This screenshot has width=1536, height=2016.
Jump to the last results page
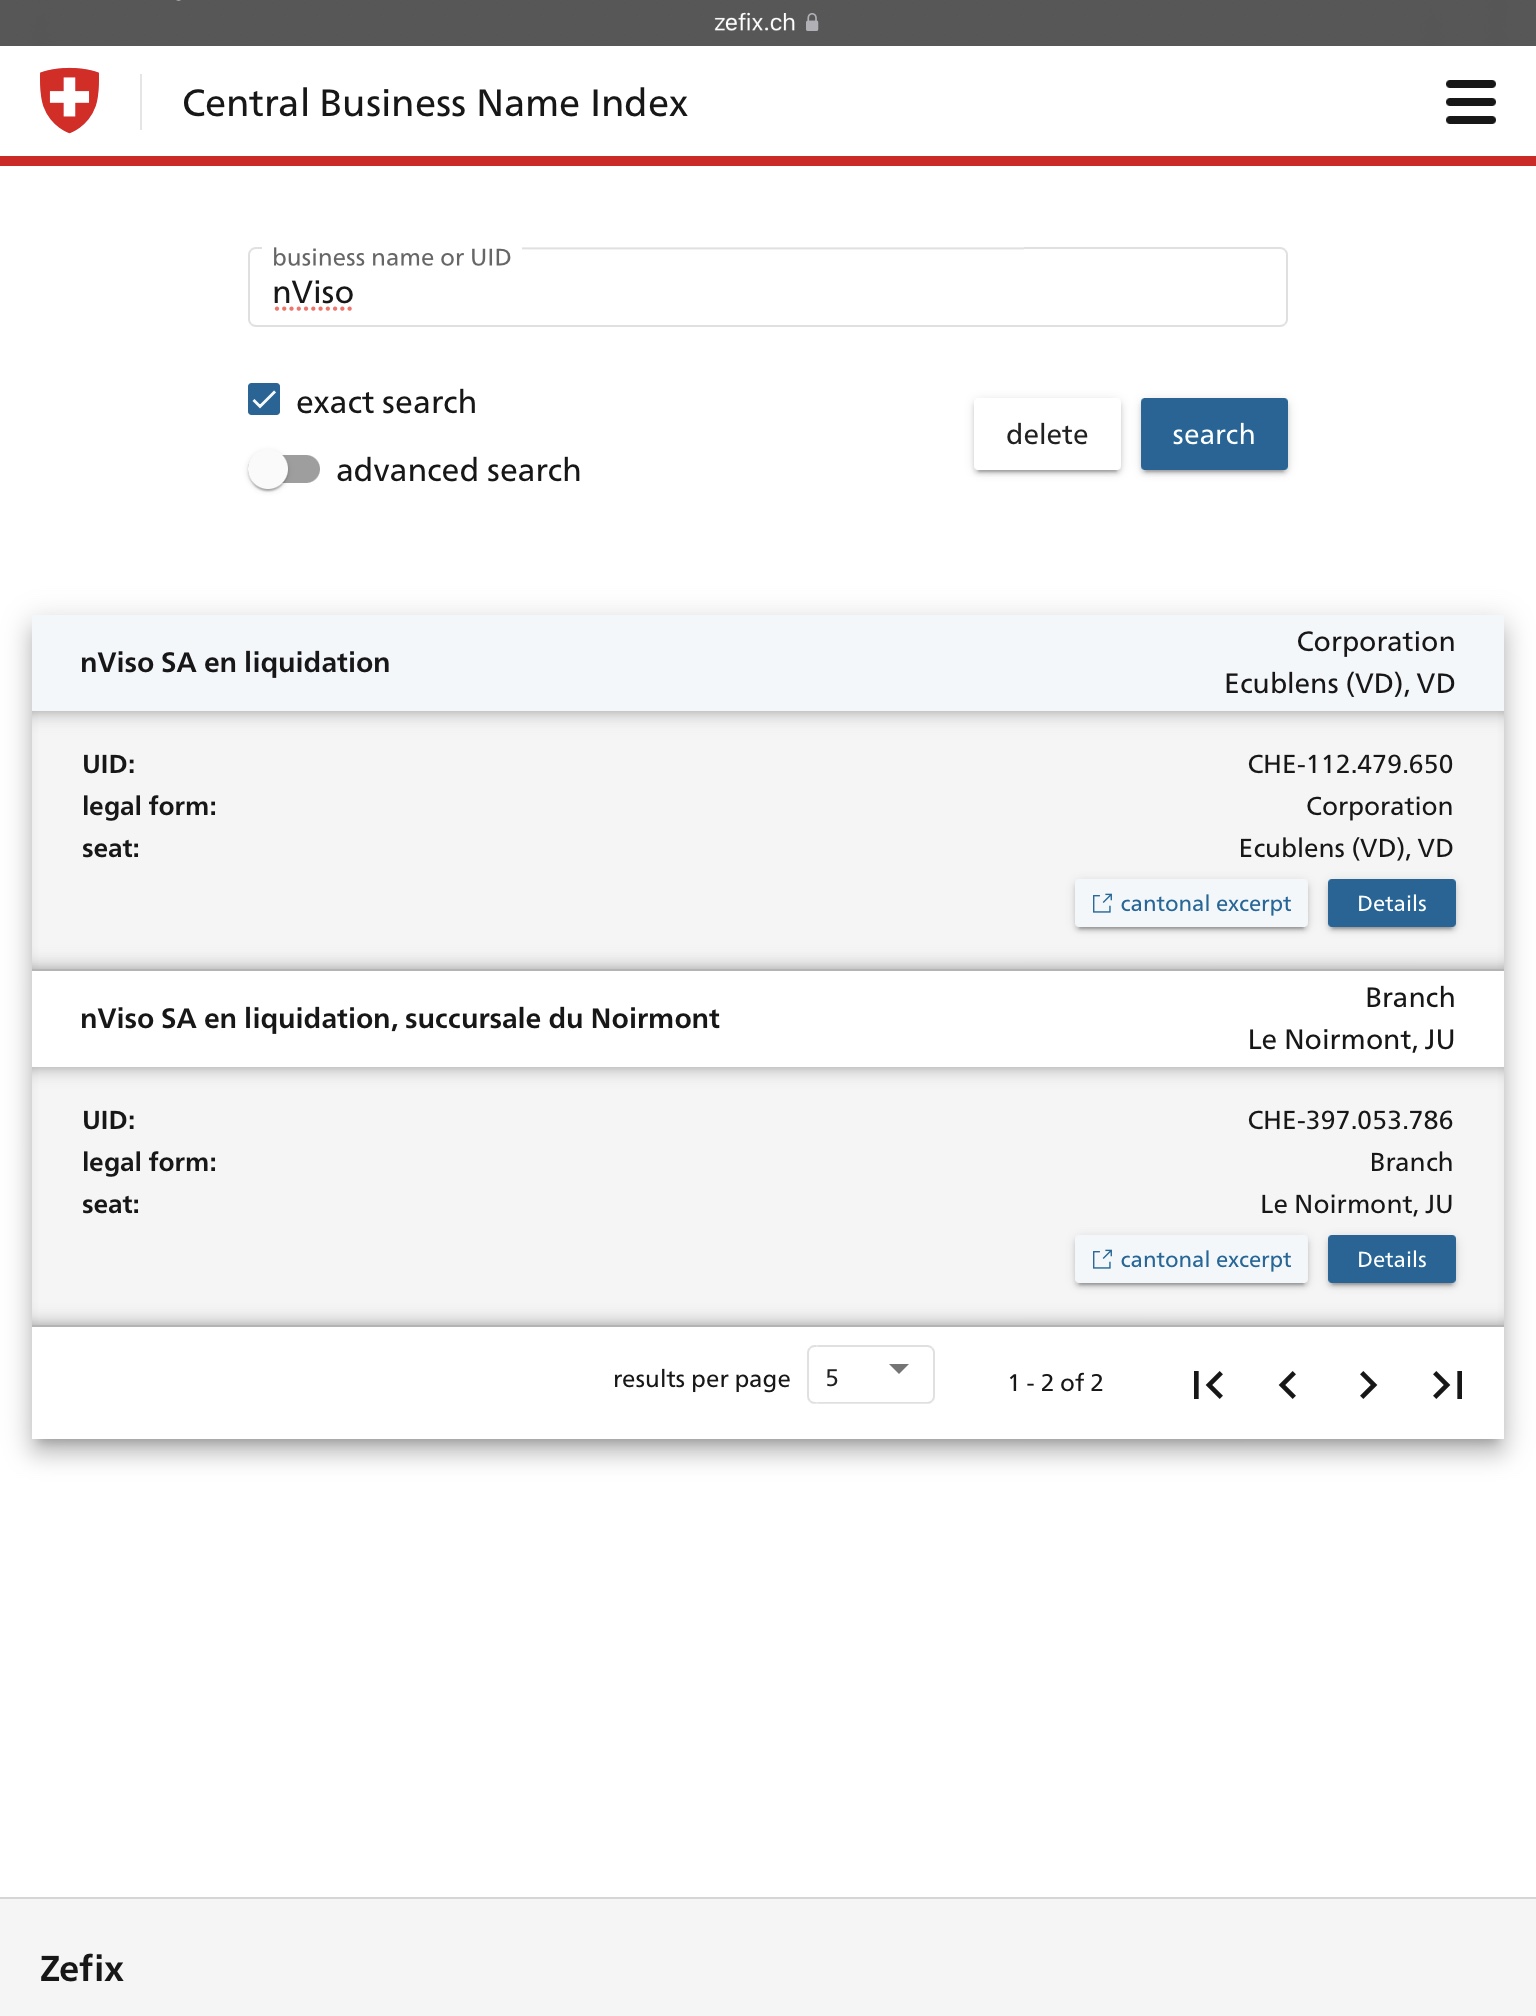pos(1448,1384)
